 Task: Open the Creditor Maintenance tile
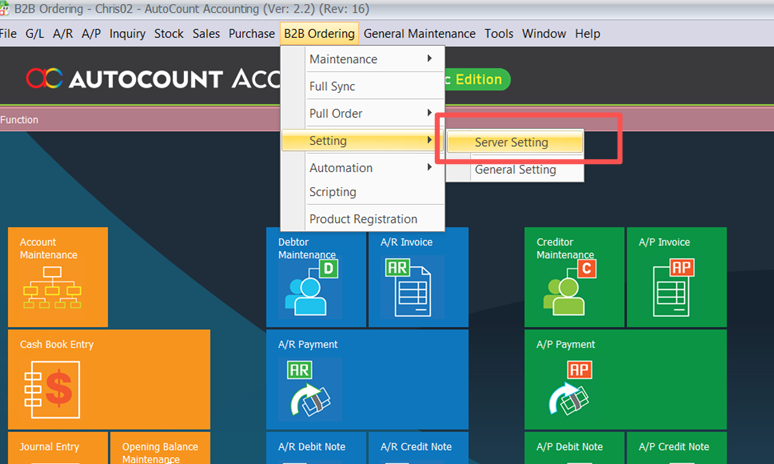pos(574,277)
